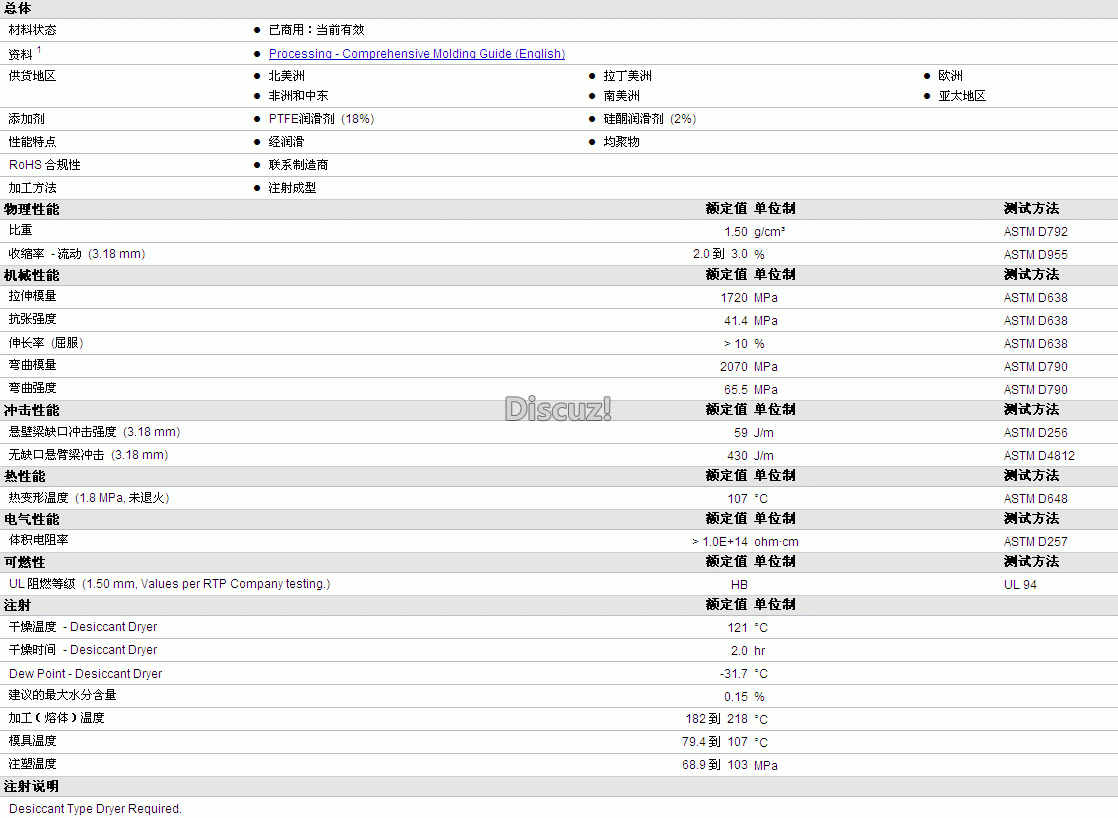Select the 南美洲 supply region
The width and height of the screenshot is (1118, 818).
(x=622, y=96)
